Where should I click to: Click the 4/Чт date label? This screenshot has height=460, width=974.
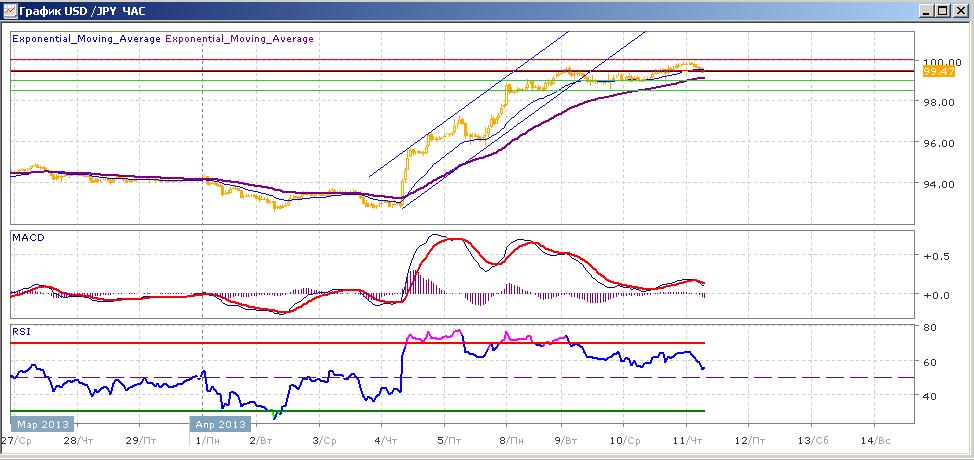pos(385,440)
